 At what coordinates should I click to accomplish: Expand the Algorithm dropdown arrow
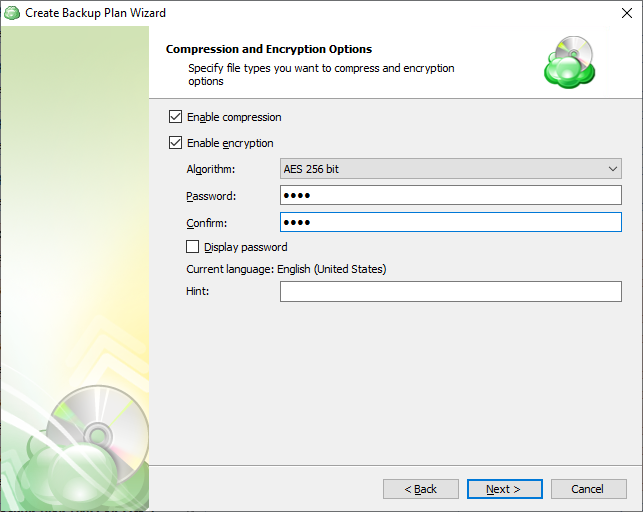[611, 169]
